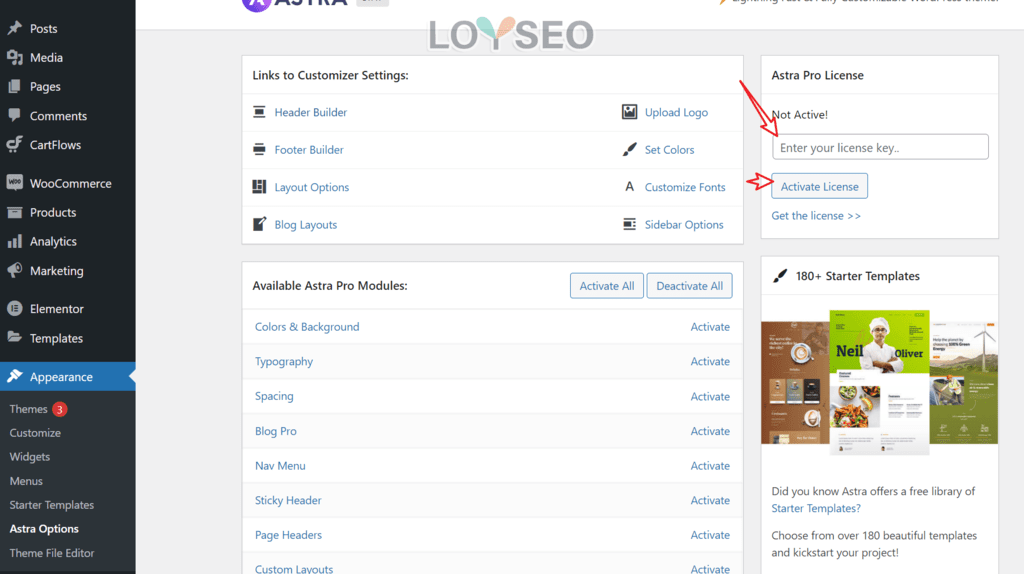Image resolution: width=1024 pixels, height=574 pixels.
Task: Click the Elementor icon in sidebar
Action: pos(14,308)
